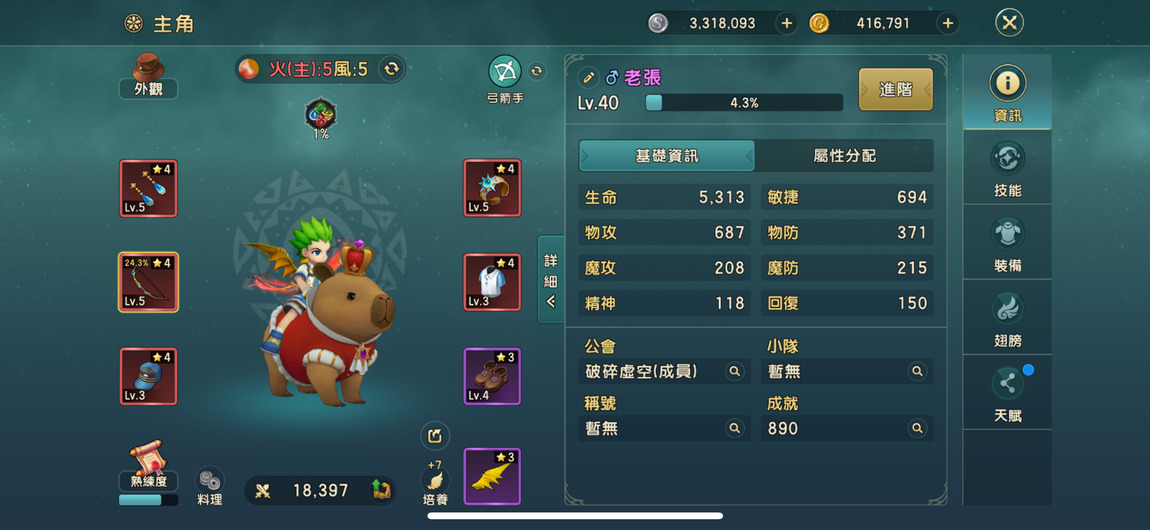
Task: Select the 基礎資訊 tab
Action: click(x=667, y=156)
